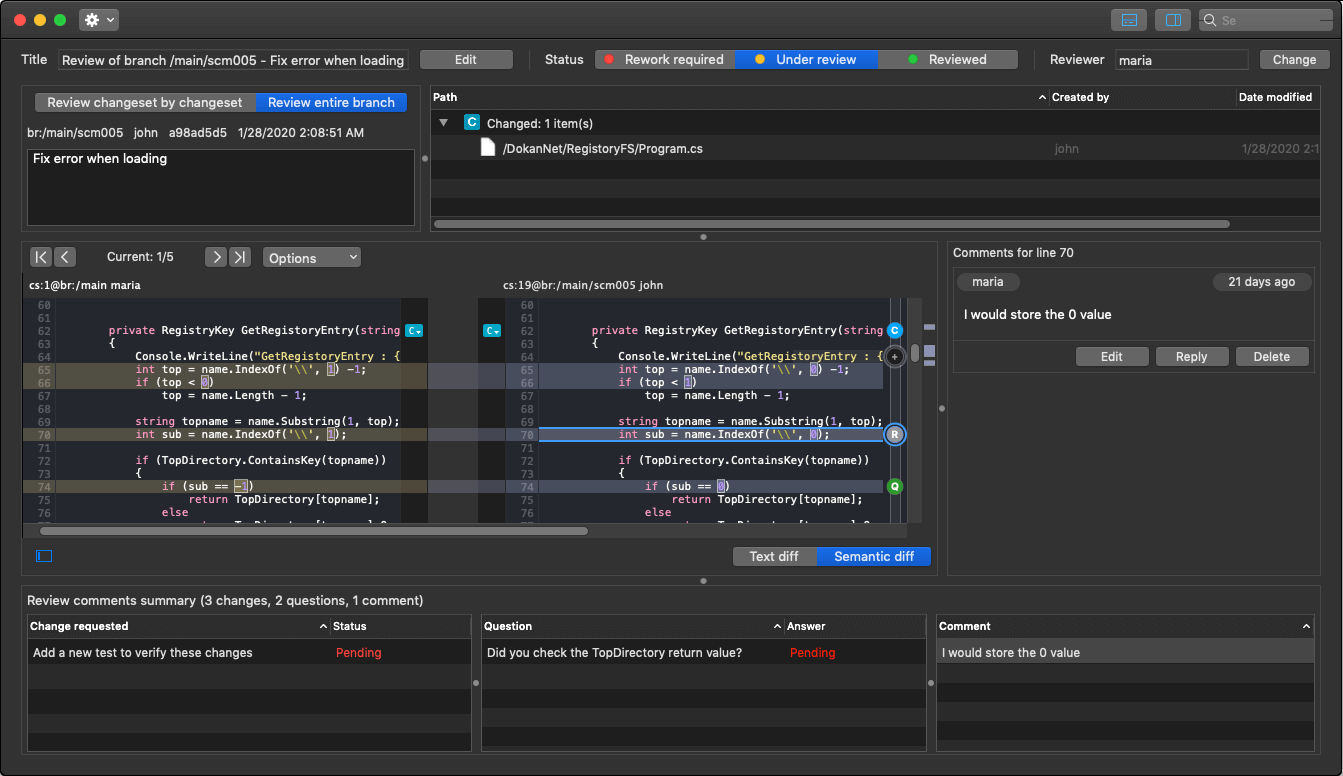Open the diff Options dropdown
The height and width of the screenshot is (776, 1343).
pos(311,257)
